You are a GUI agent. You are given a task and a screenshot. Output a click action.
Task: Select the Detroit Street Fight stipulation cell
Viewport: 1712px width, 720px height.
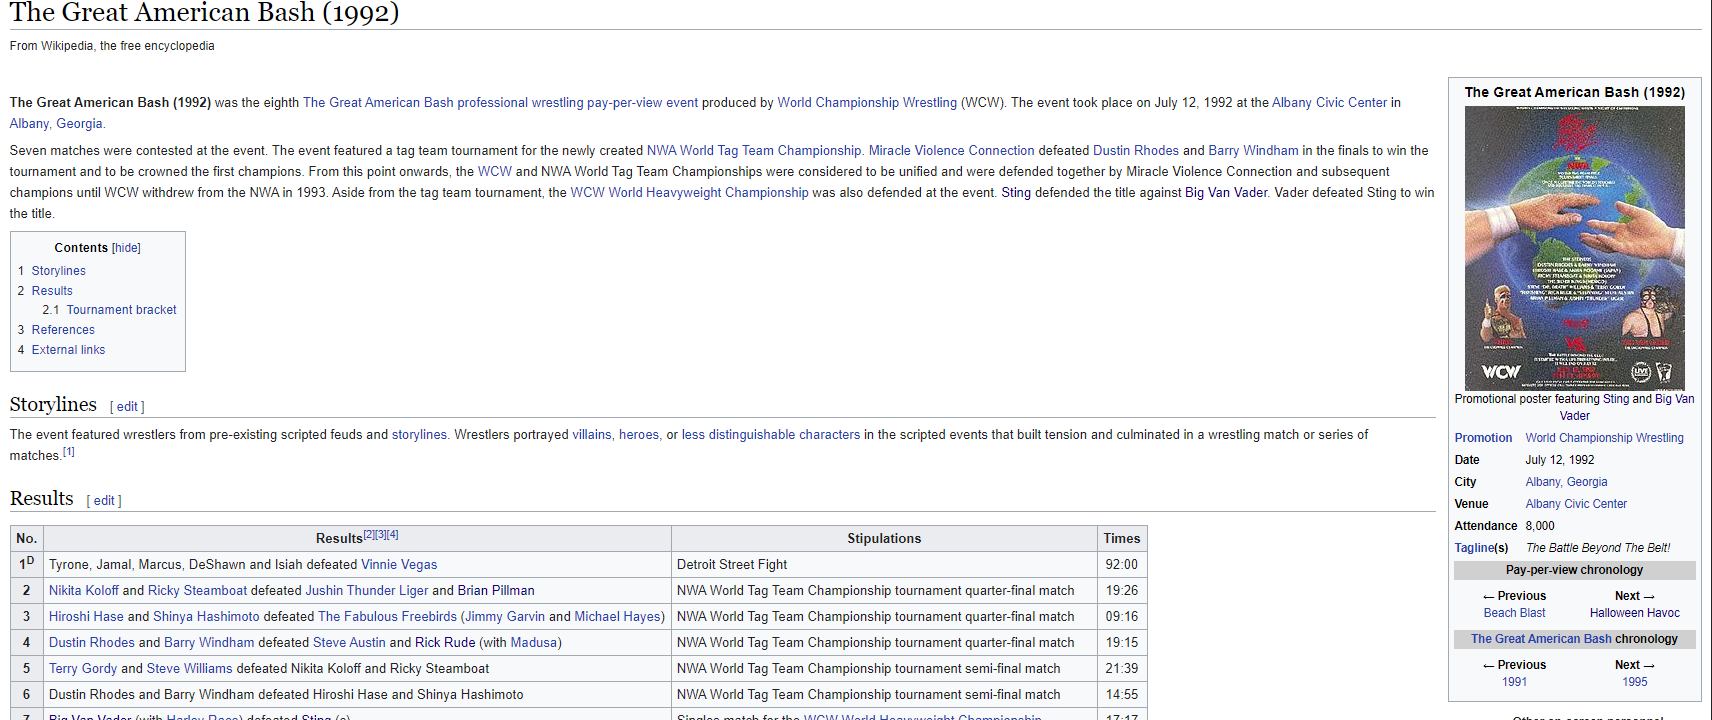[884, 565]
